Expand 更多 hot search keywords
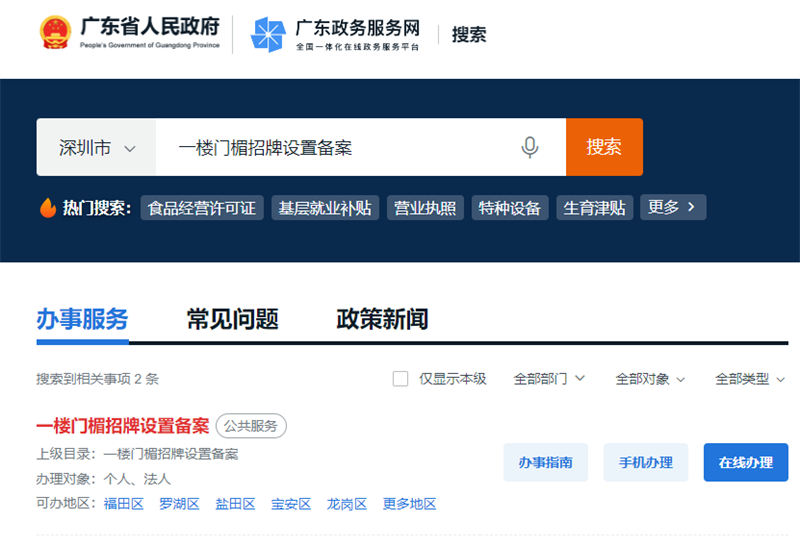The image size is (800, 546). point(673,207)
